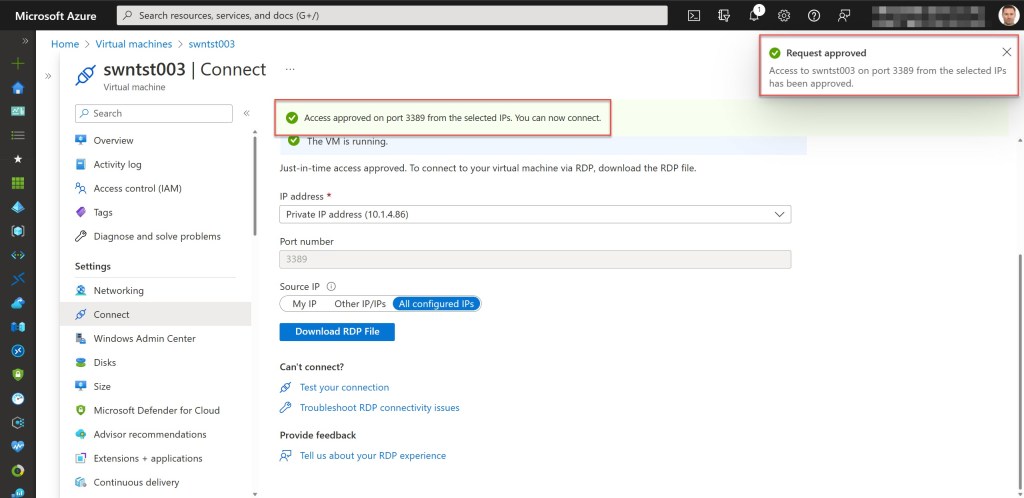1024x498 pixels.
Task: Open Cloud Shell from the top bar
Action: (x=694, y=15)
